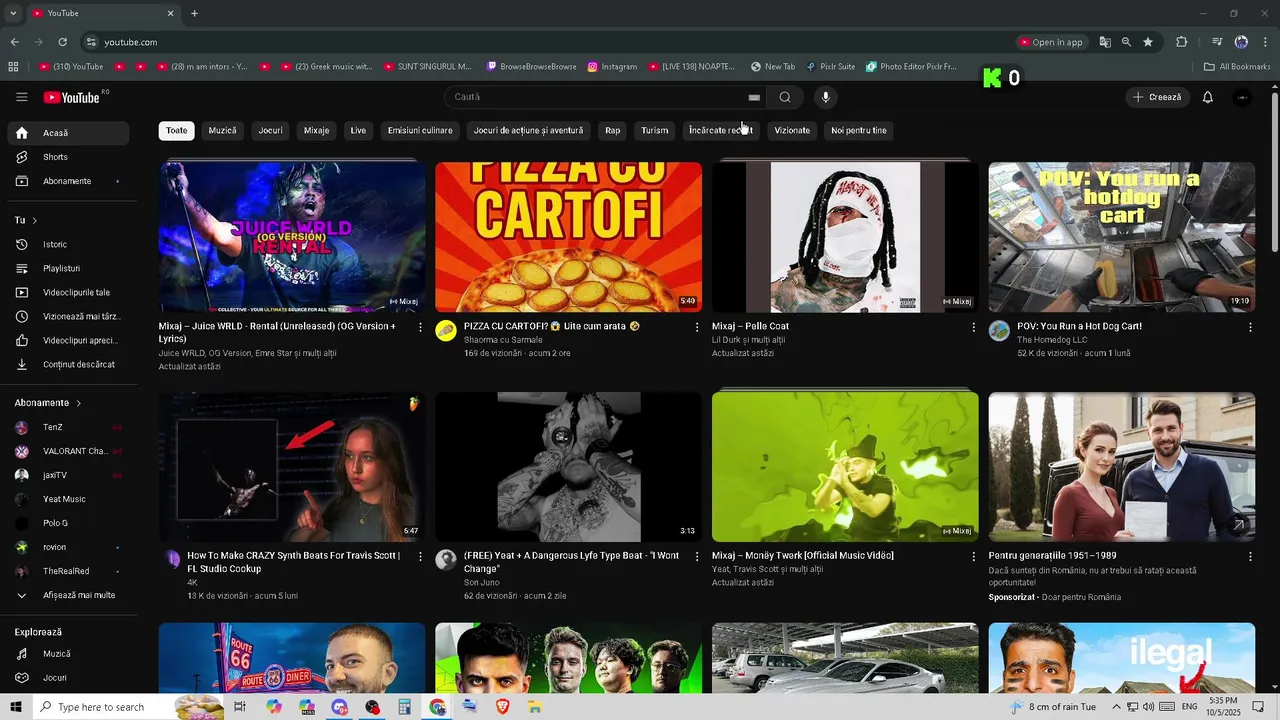Open options menu for Mixaj – Pelle Coat

[x=974, y=327]
